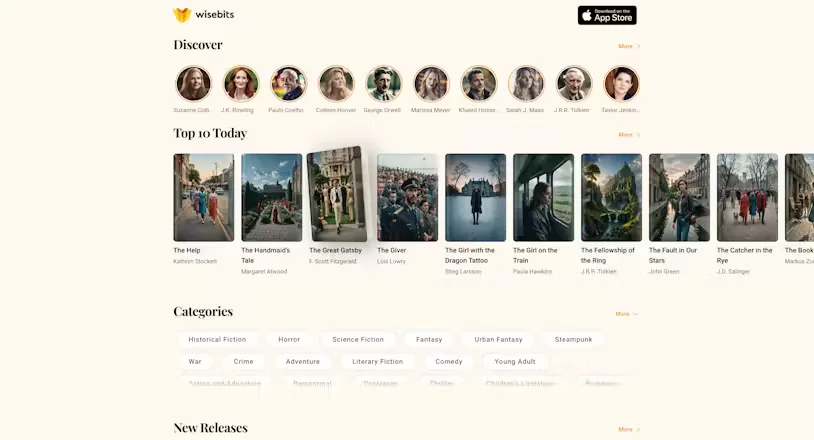Viewport: 814px width, 440px height.
Task: Open The Girl with the Dragon Tattoo cover
Action: click(476, 197)
